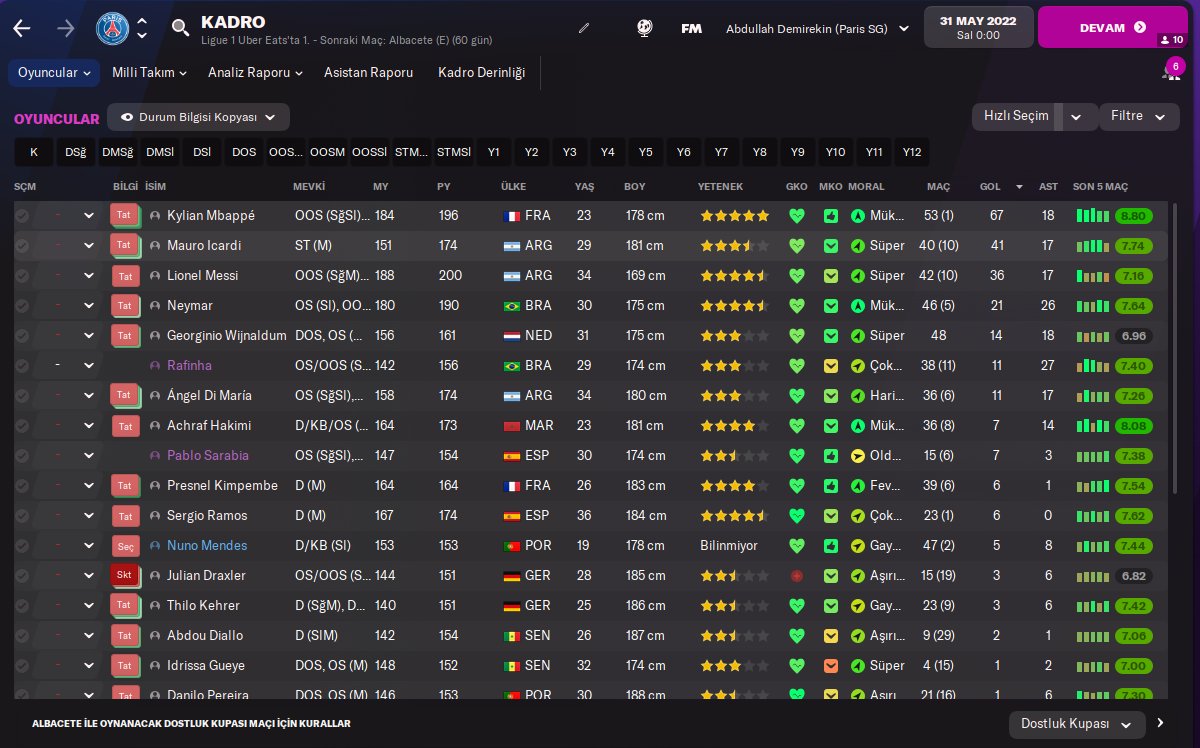The height and width of the screenshot is (748, 1200).
Task: Open the Analiz Raporu menu
Action: click(255, 73)
